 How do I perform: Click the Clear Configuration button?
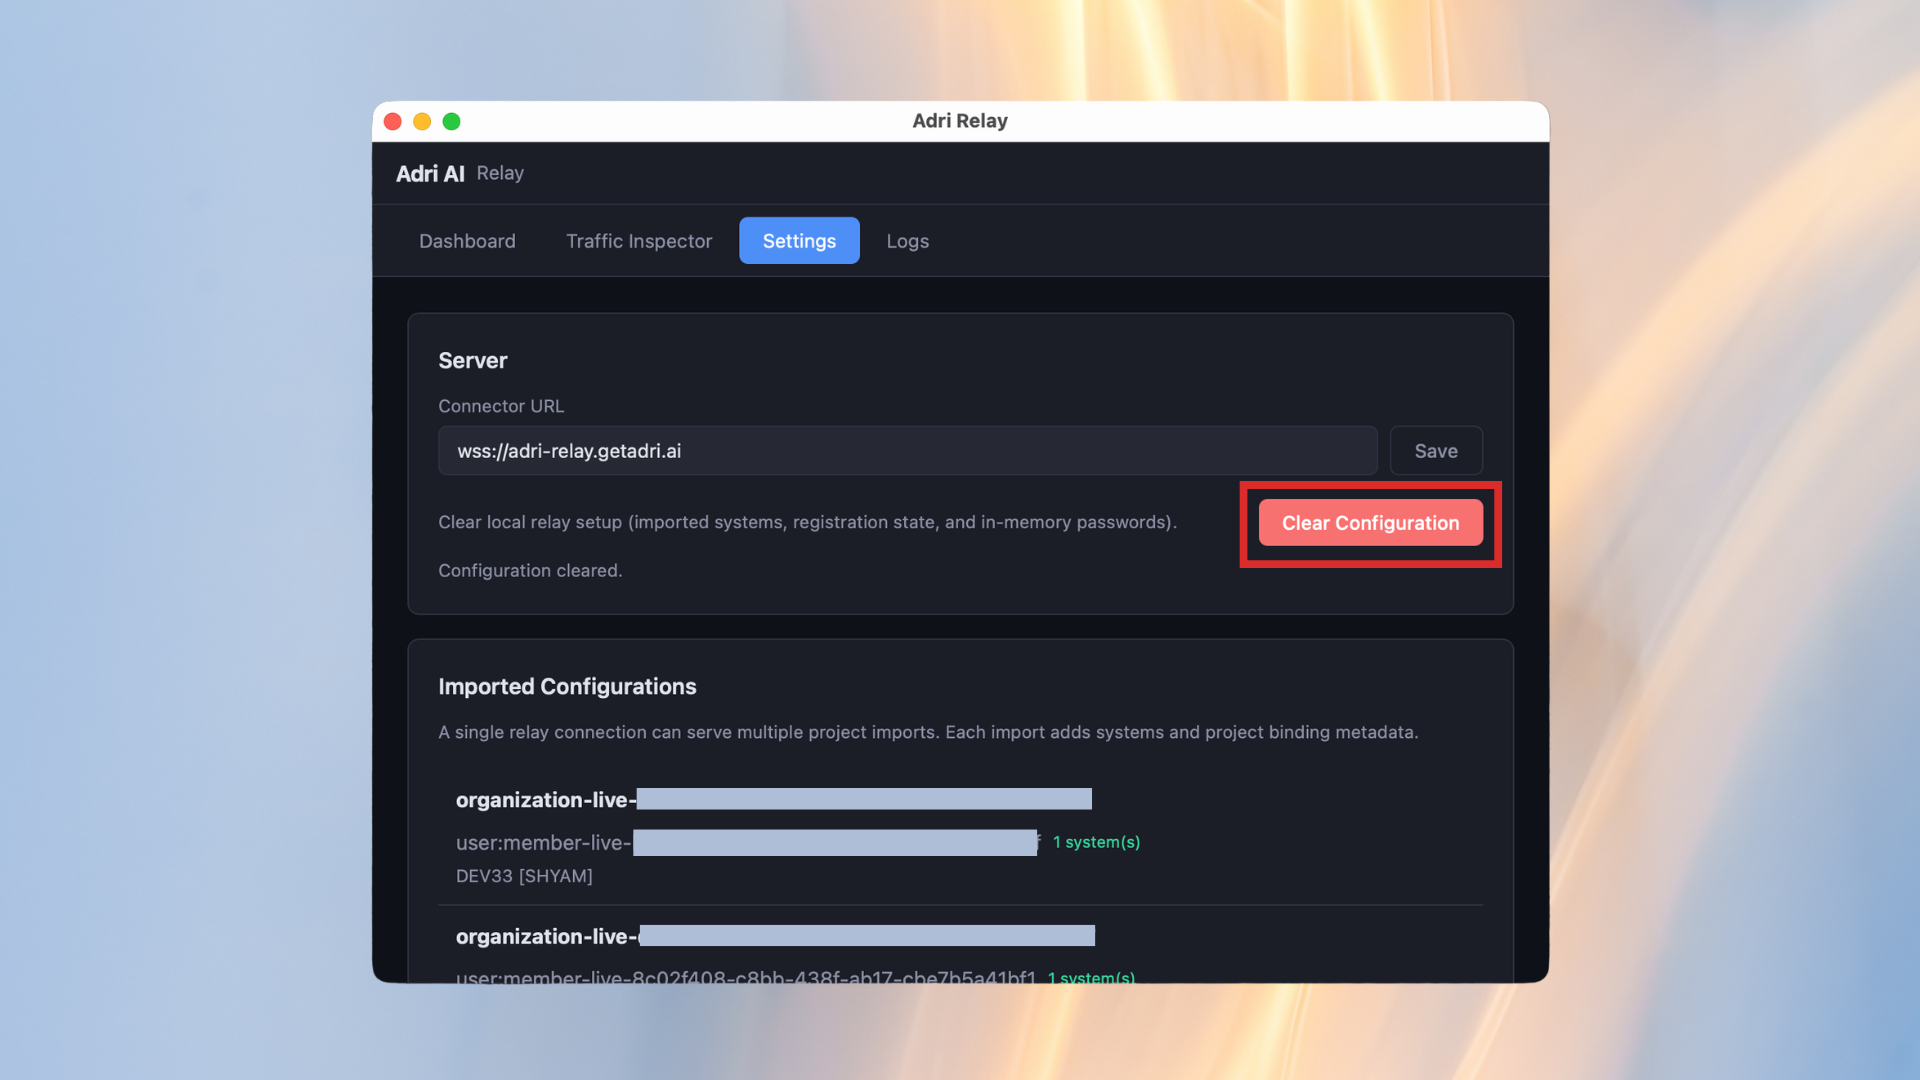[x=1369, y=522]
